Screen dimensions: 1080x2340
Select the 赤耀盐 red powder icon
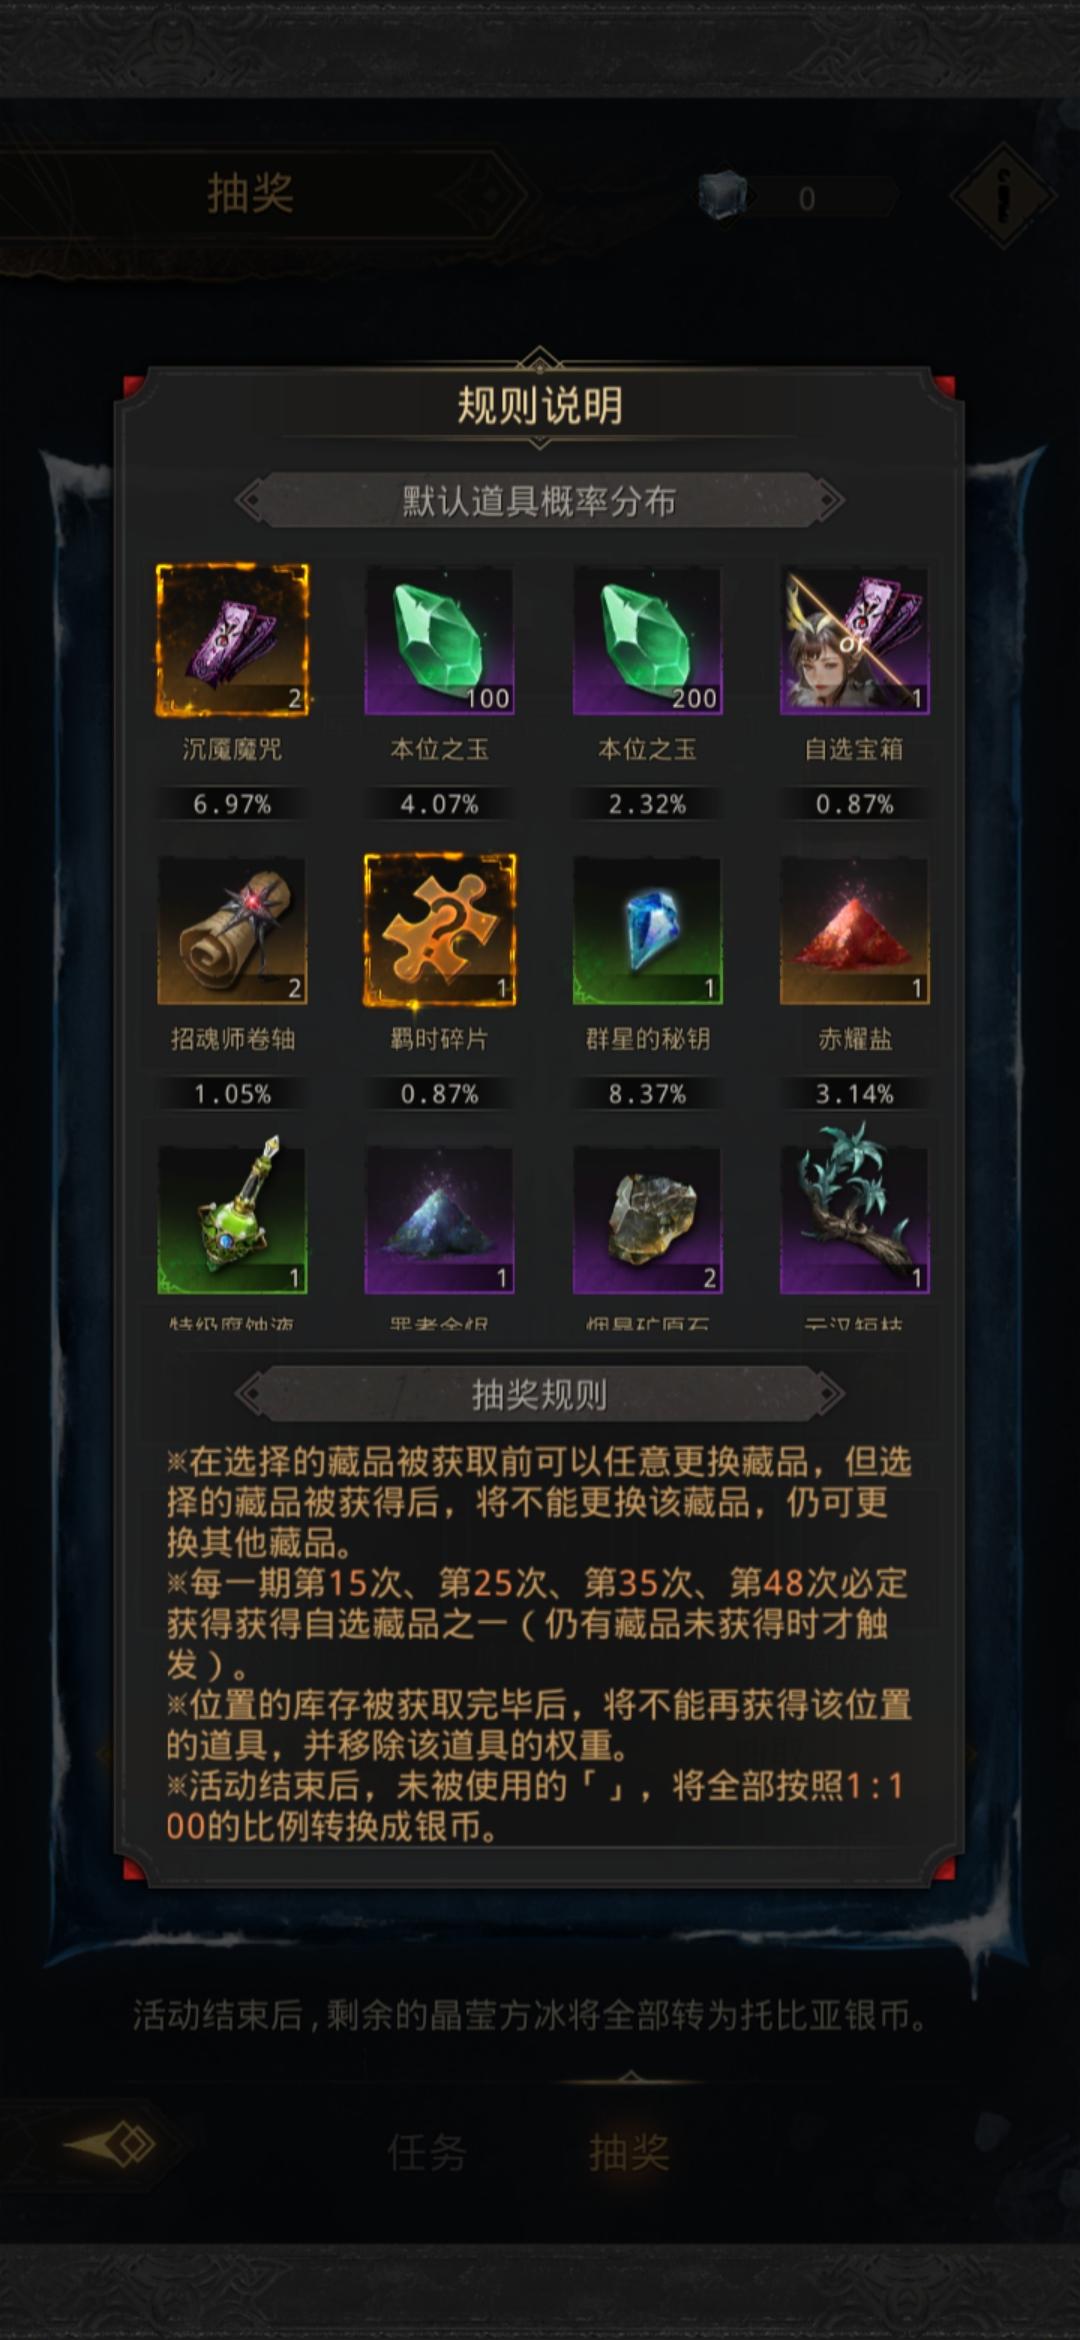coord(855,930)
